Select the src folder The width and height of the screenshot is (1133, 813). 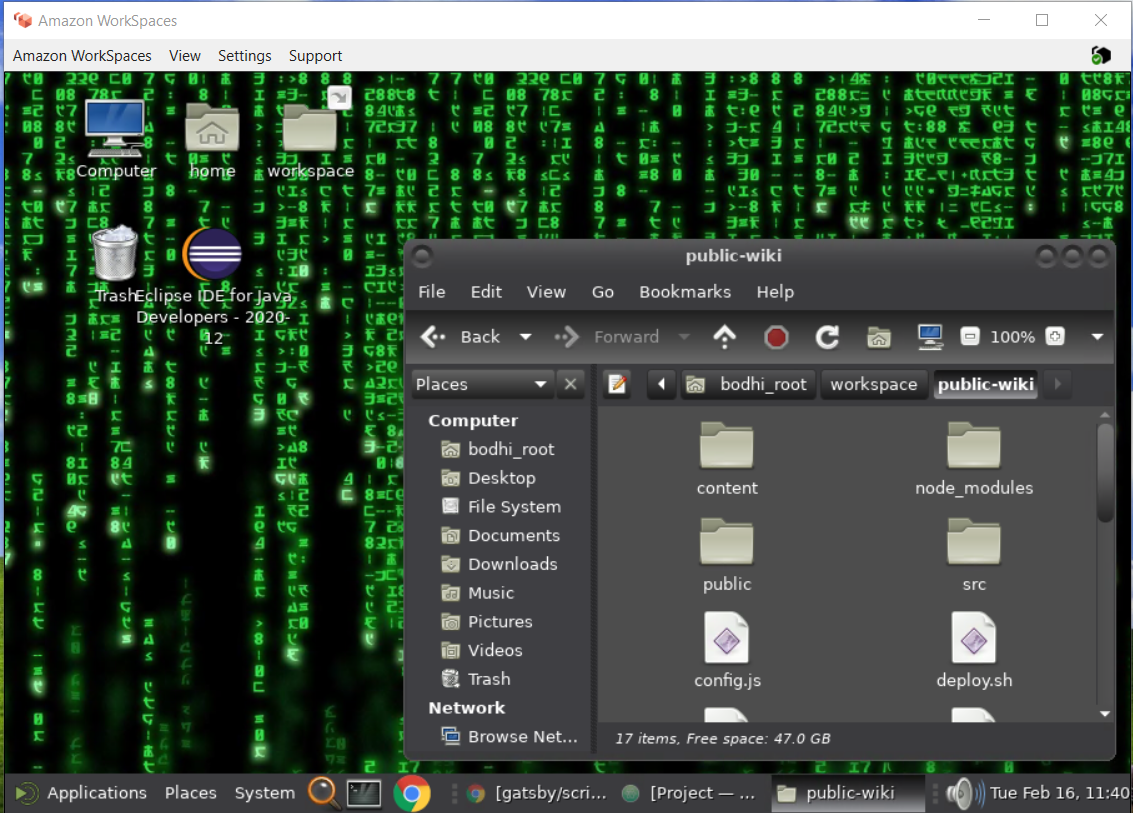tap(974, 554)
